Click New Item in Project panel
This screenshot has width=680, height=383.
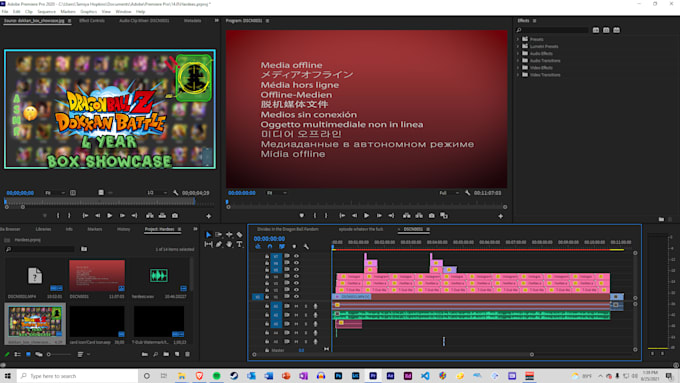click(x=177, y=354)
